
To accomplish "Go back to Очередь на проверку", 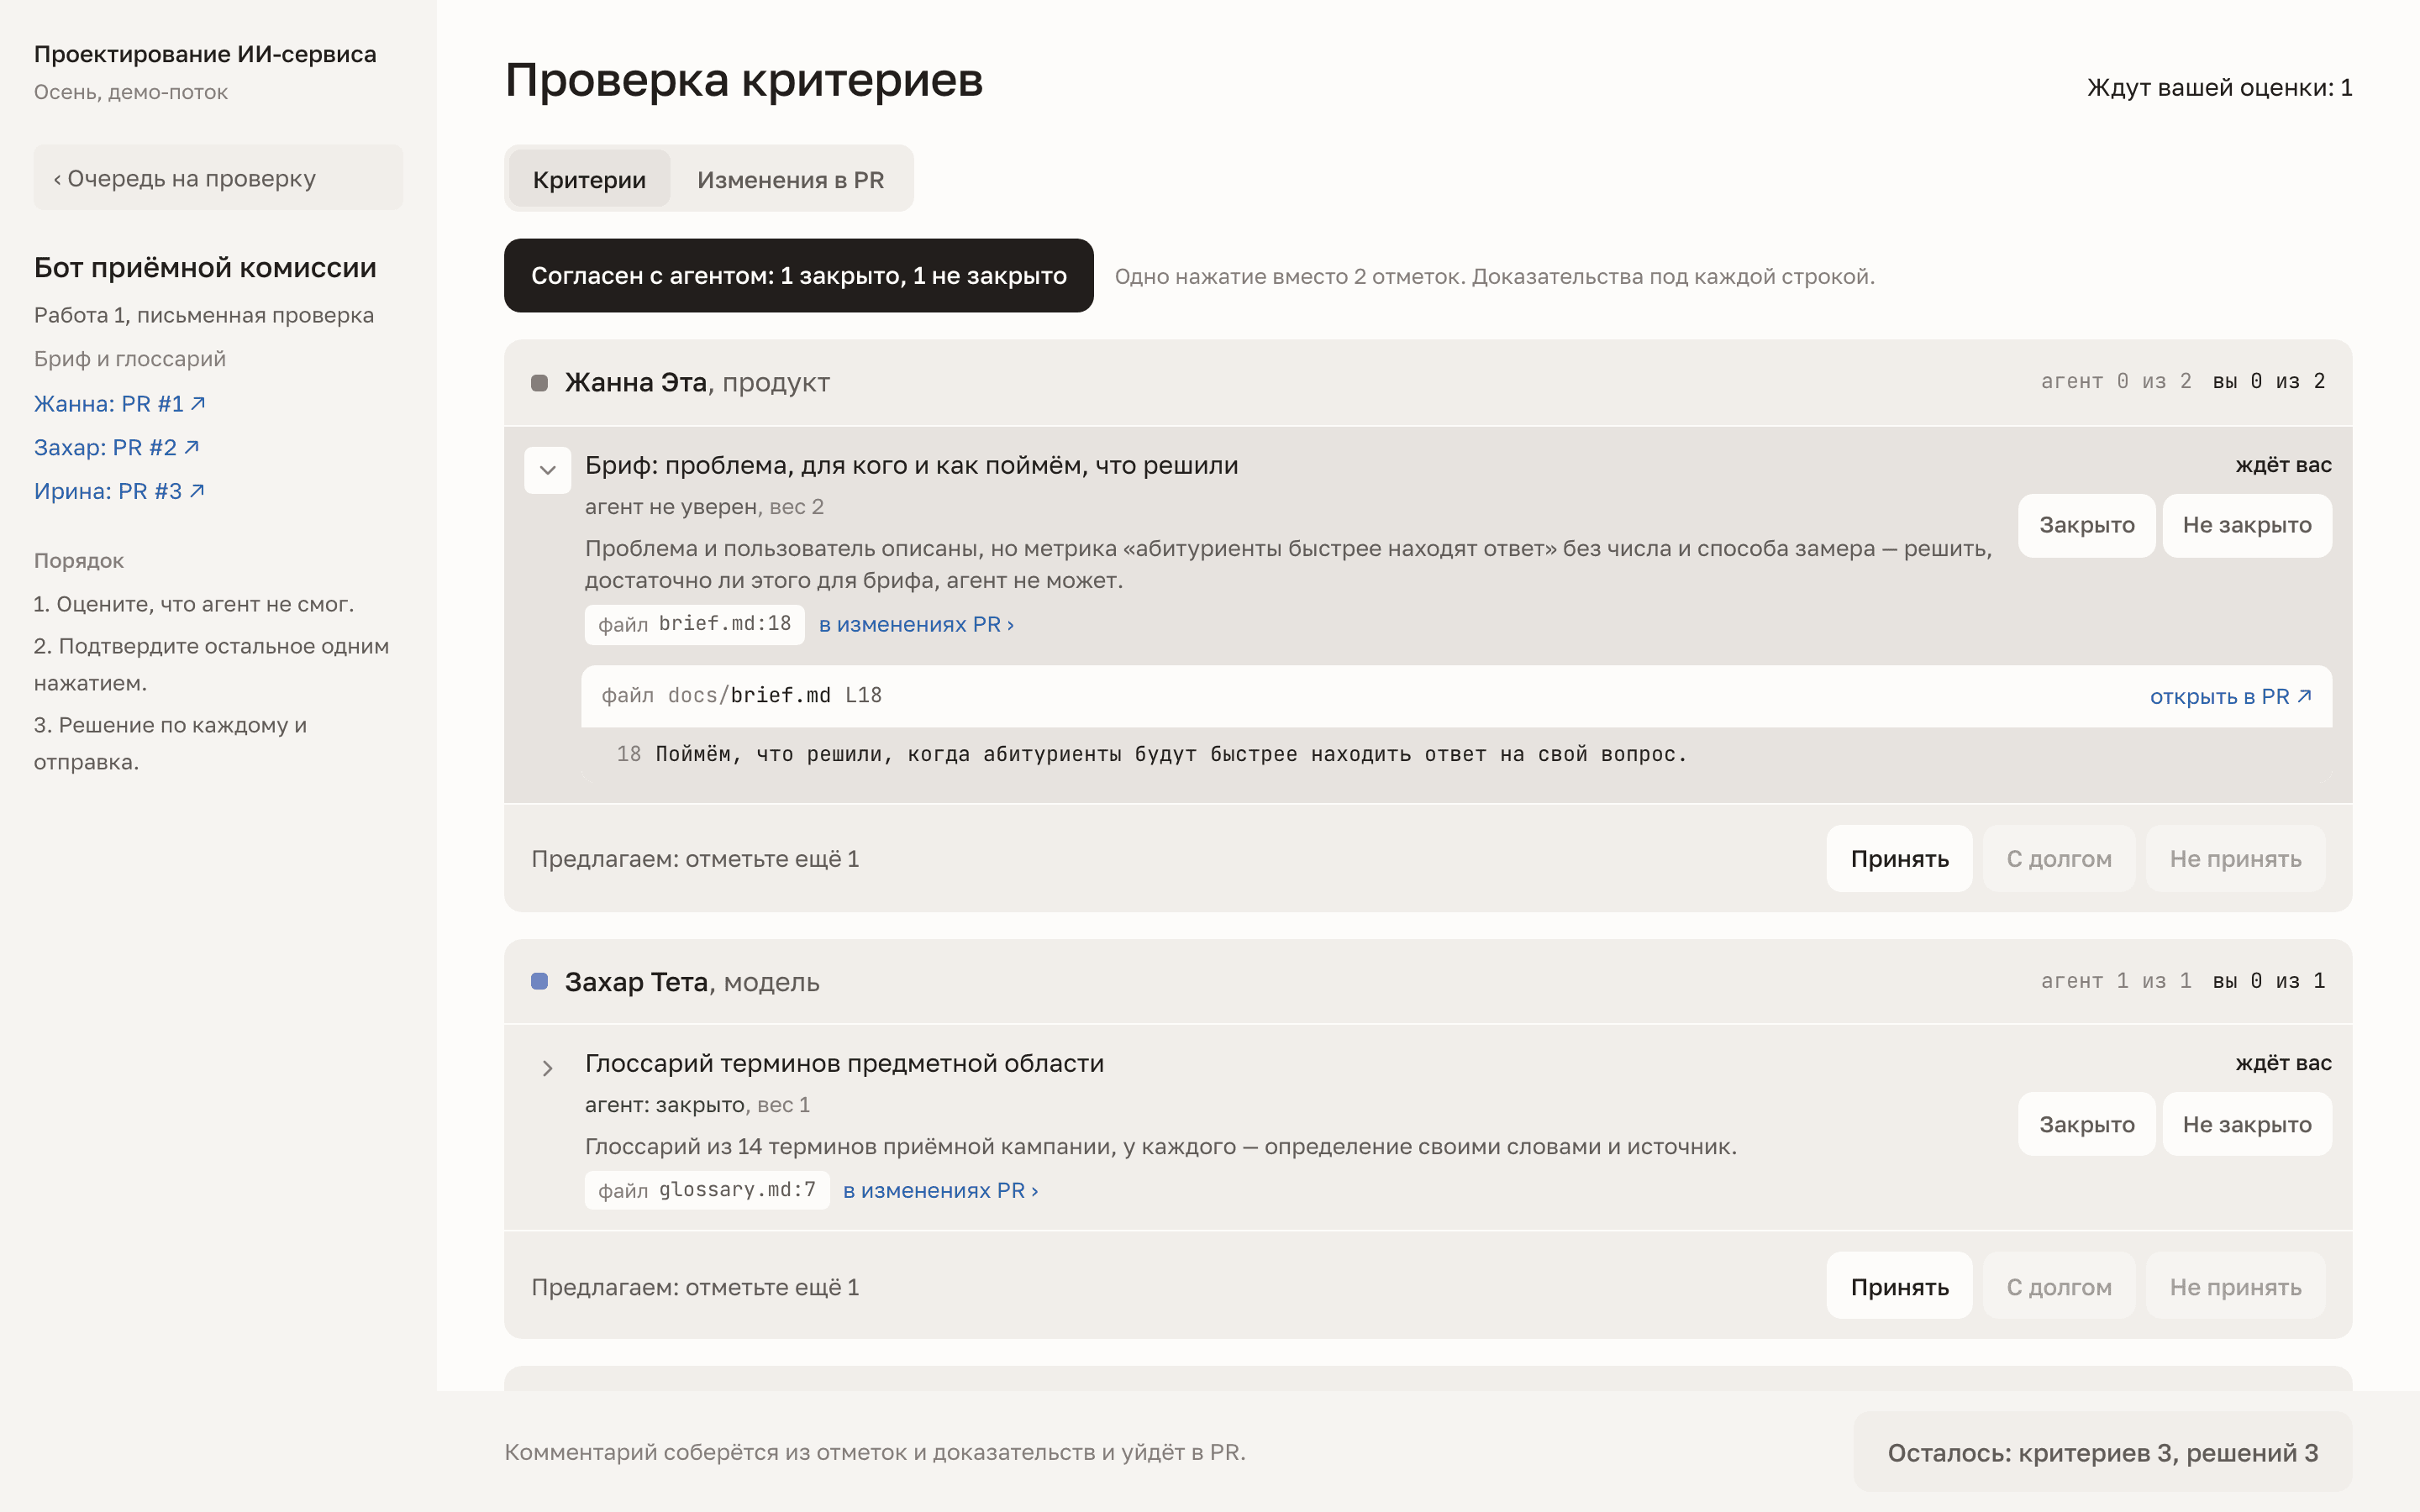I will point(218,178).
